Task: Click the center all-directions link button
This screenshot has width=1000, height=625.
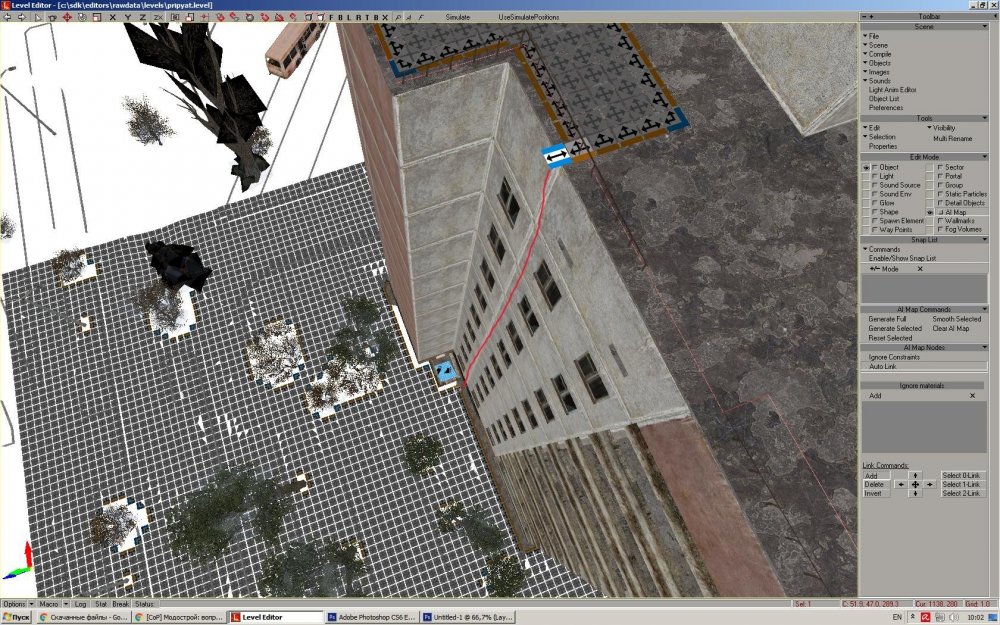Action: [x=915, y=484]
